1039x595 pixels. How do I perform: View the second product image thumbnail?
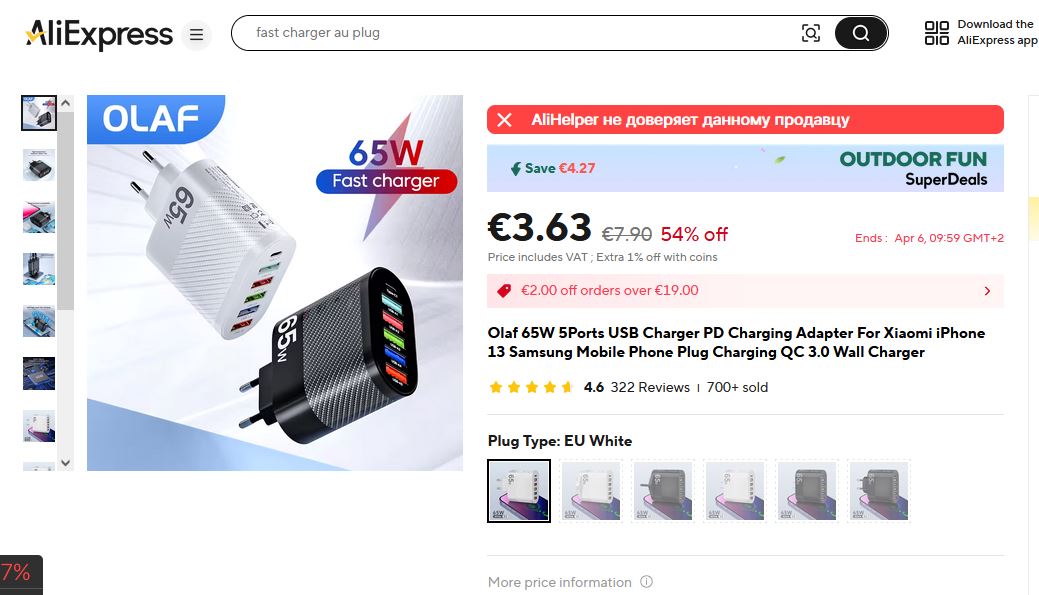pos(39,164)
